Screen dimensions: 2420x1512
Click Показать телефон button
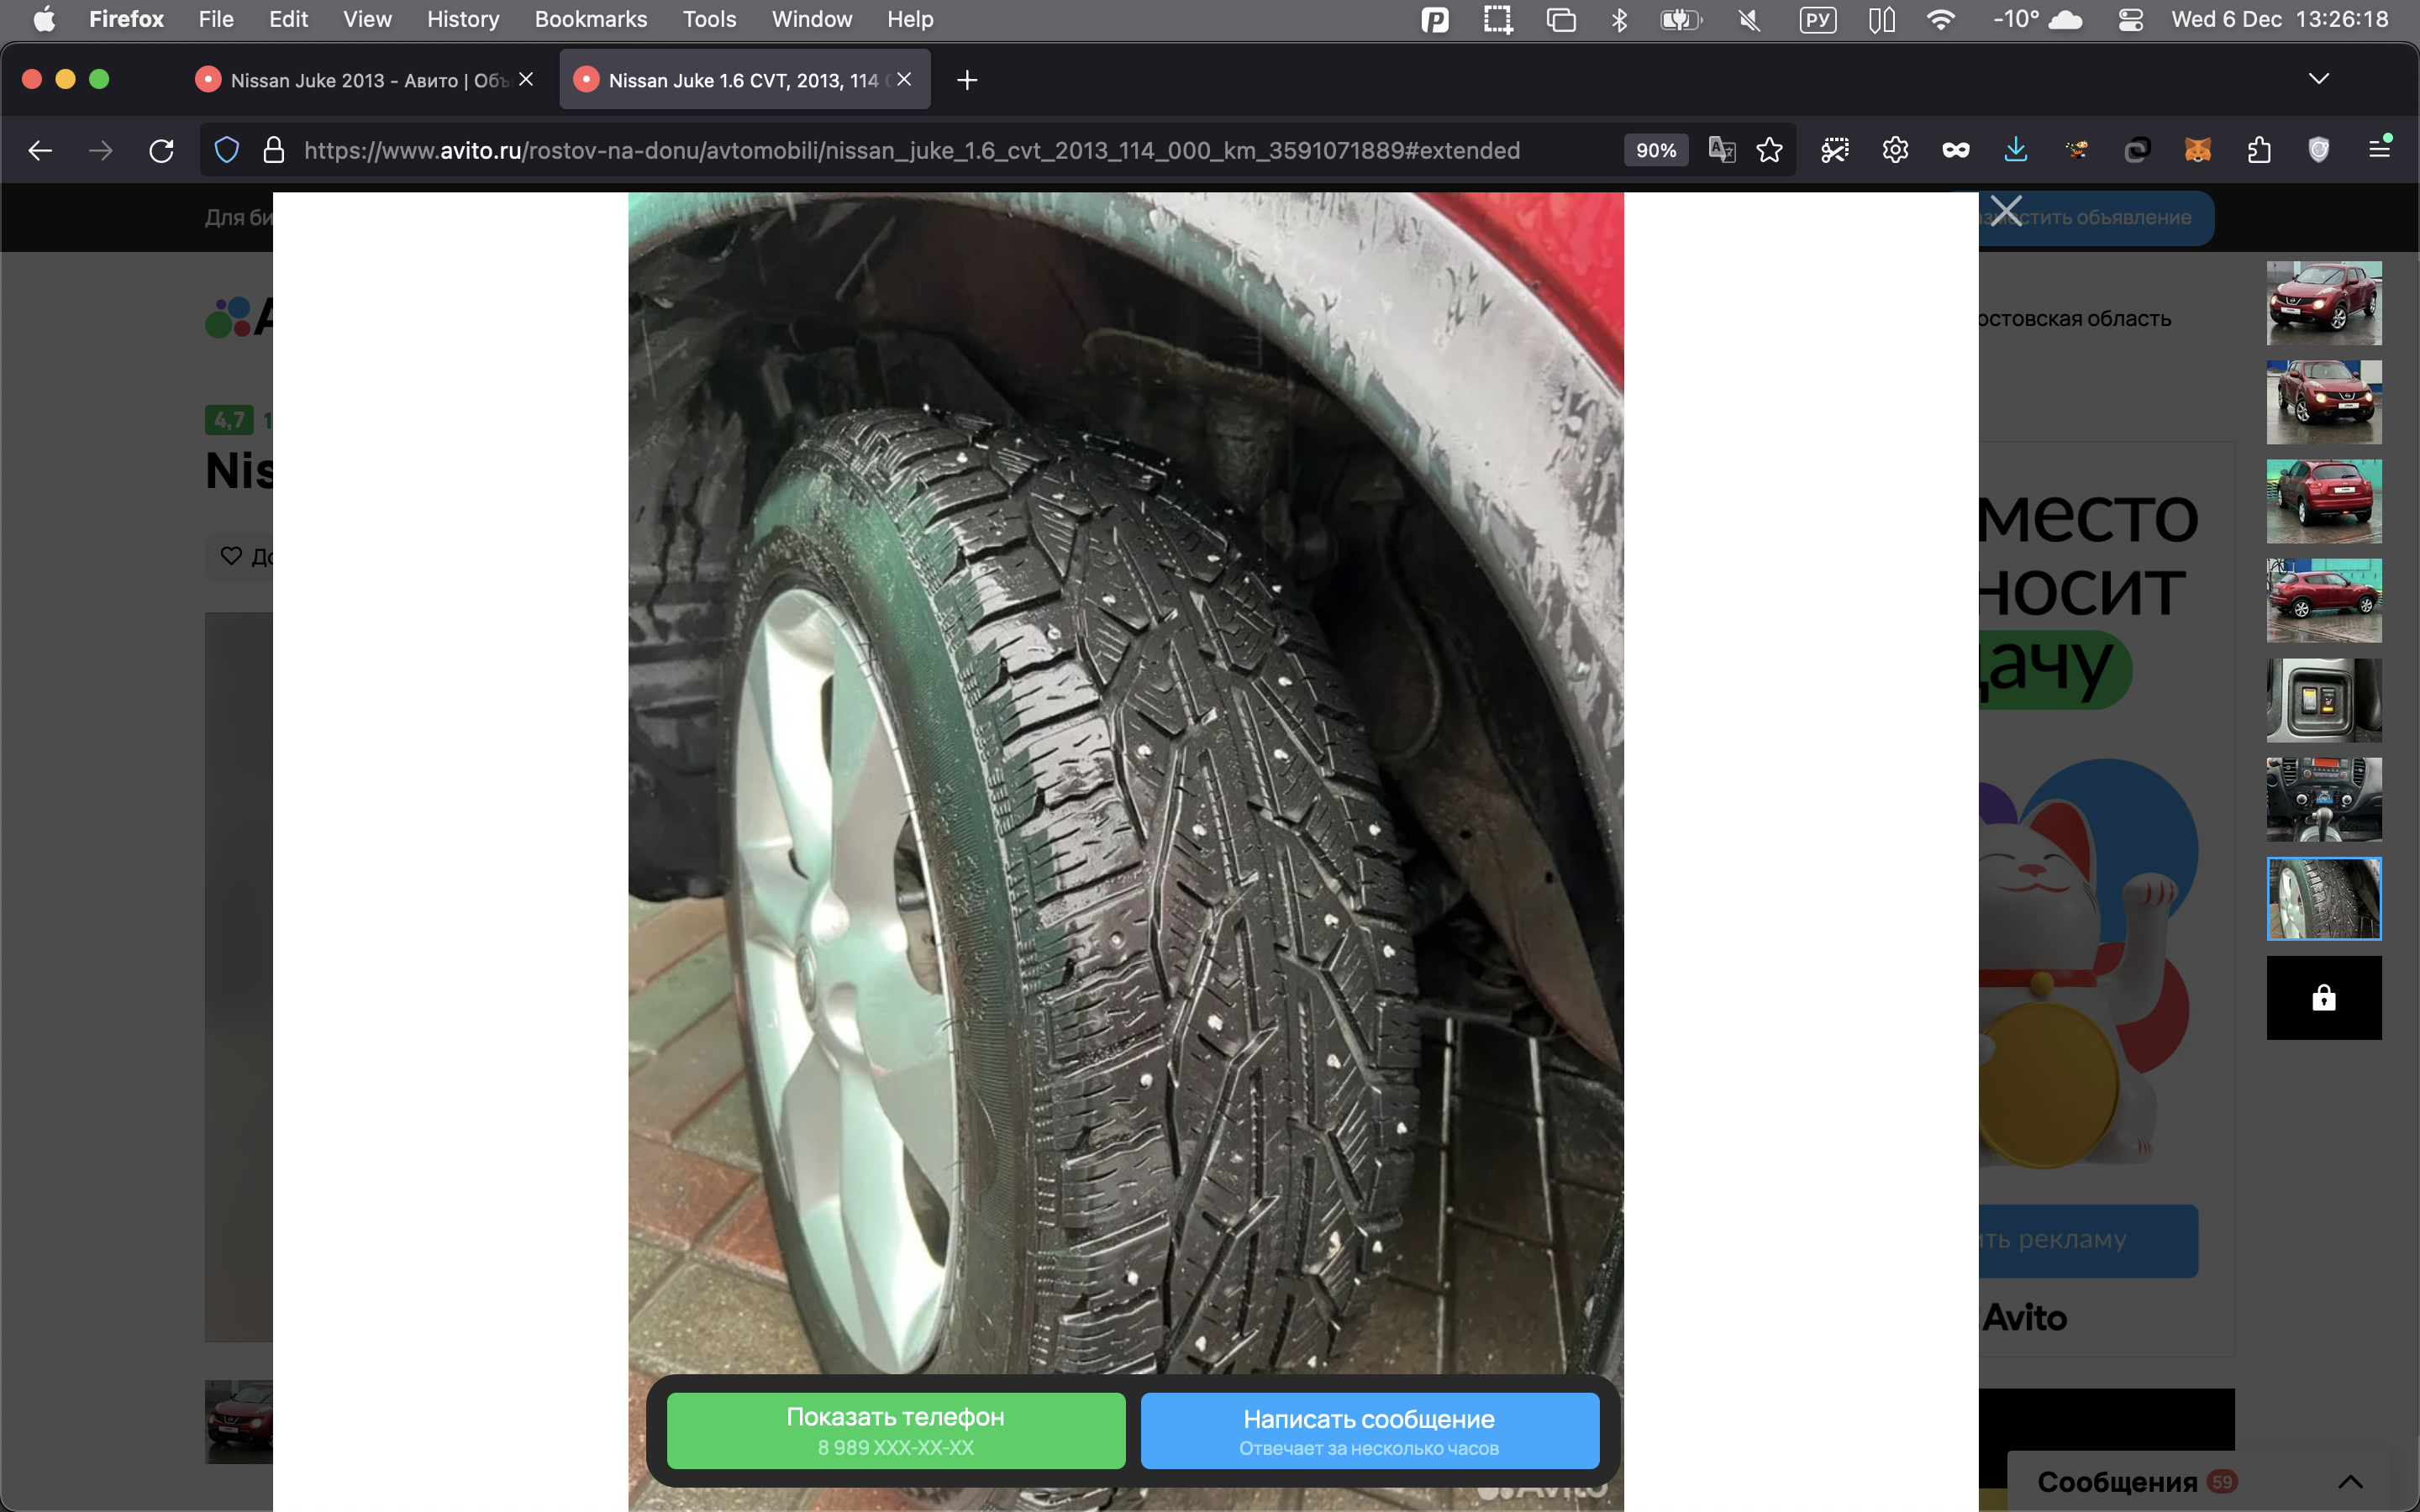point(895,1430)
